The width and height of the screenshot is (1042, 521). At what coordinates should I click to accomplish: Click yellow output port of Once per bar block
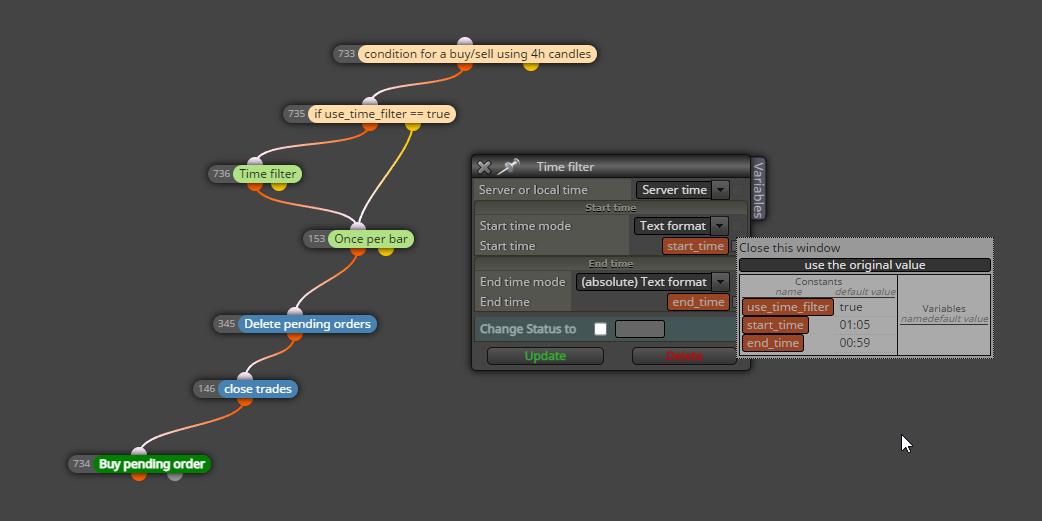tap(386, 250)
